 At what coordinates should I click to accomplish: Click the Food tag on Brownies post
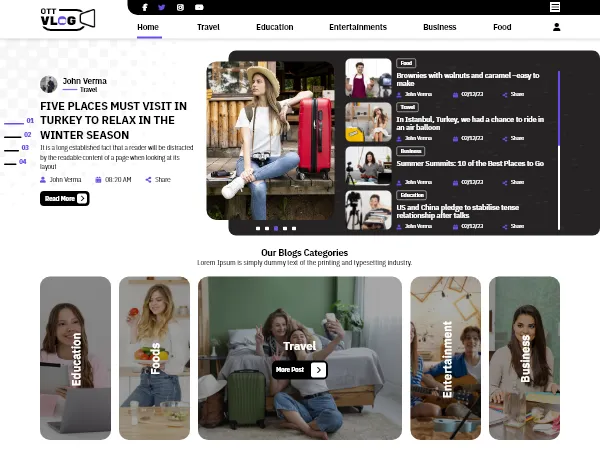click(x=406, y=63)
